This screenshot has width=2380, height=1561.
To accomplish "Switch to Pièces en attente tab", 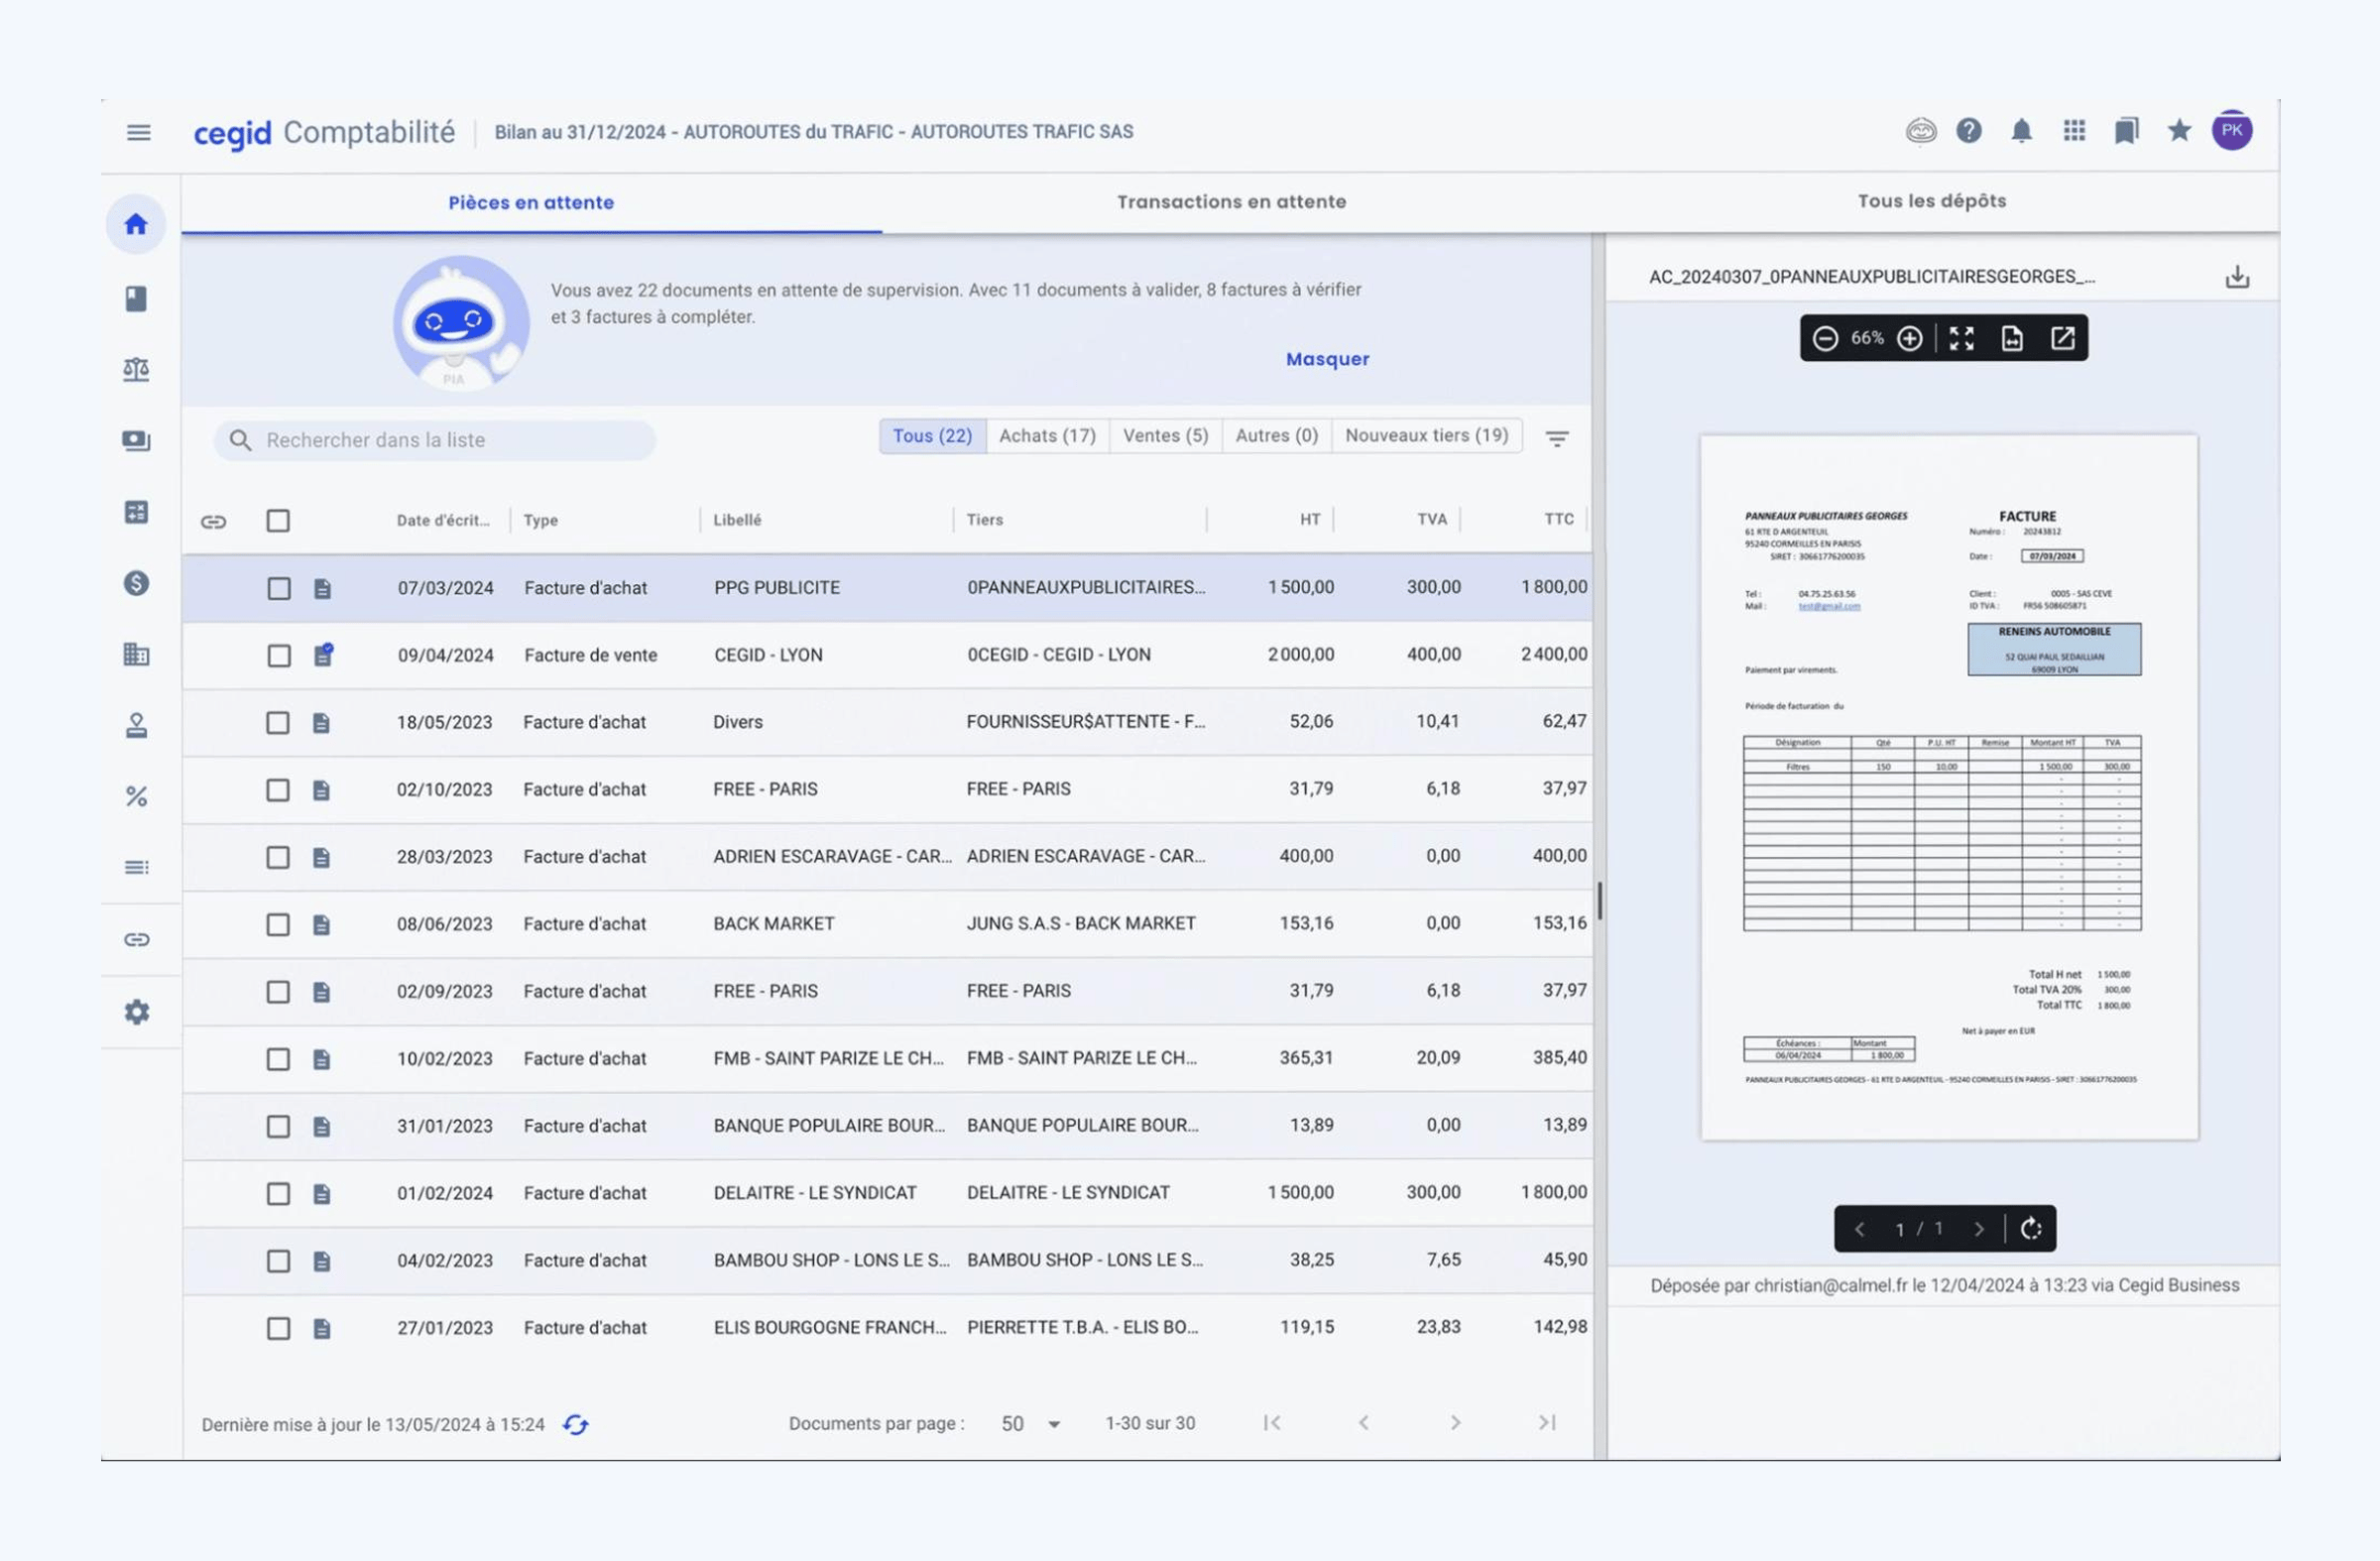I will pyautogui.click(x=531, y=203).
